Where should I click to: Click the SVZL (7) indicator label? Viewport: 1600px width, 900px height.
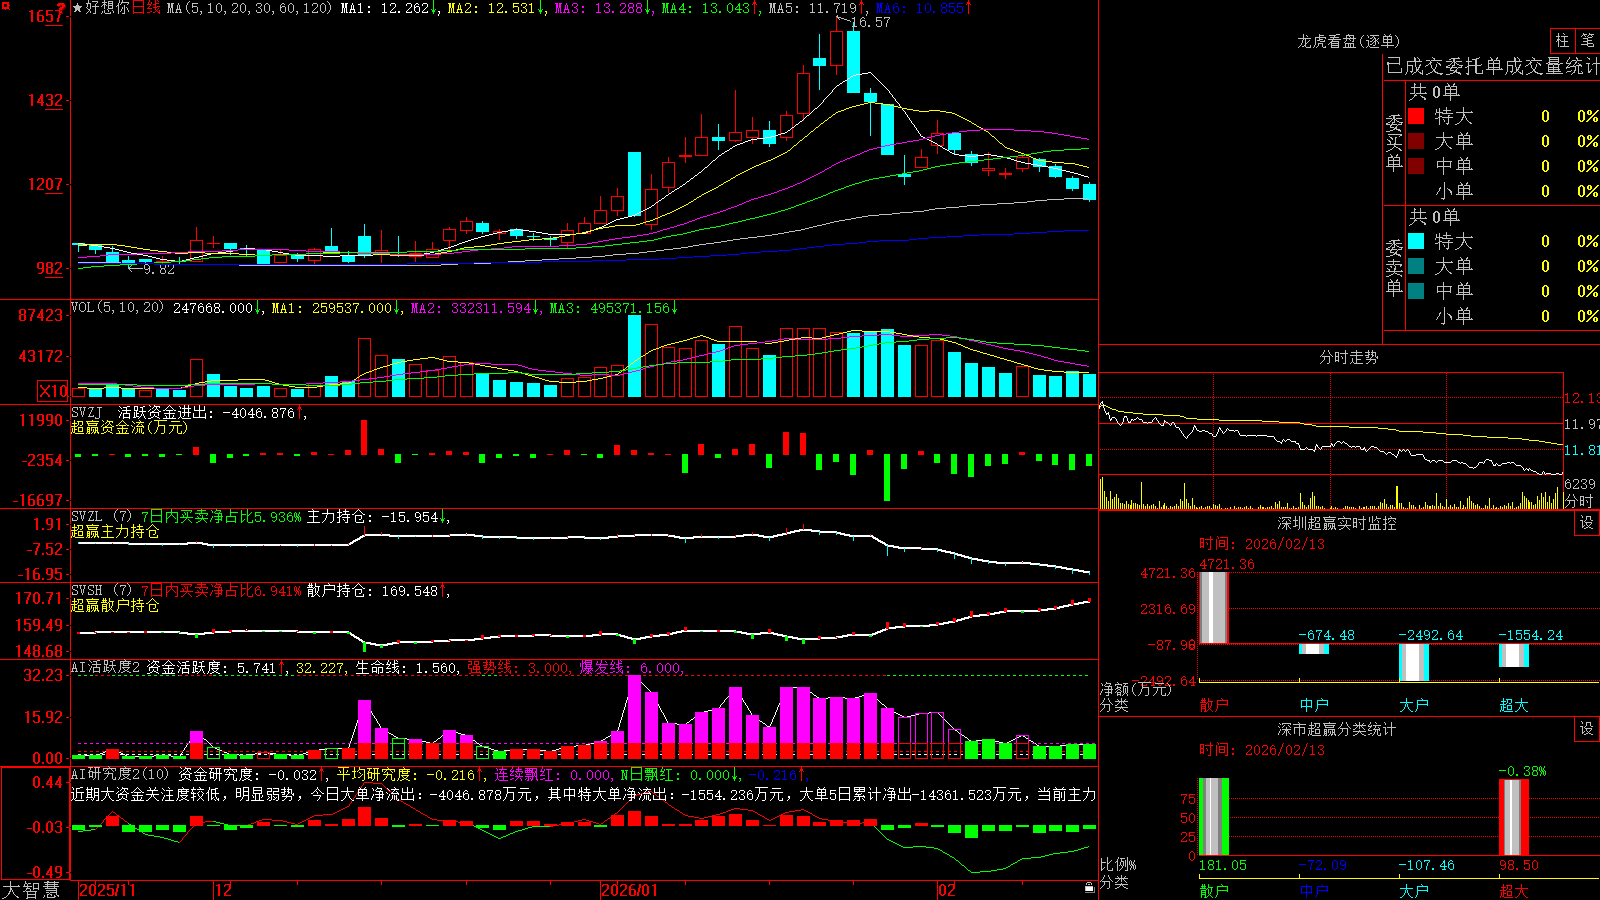click(x=102, y=517)
